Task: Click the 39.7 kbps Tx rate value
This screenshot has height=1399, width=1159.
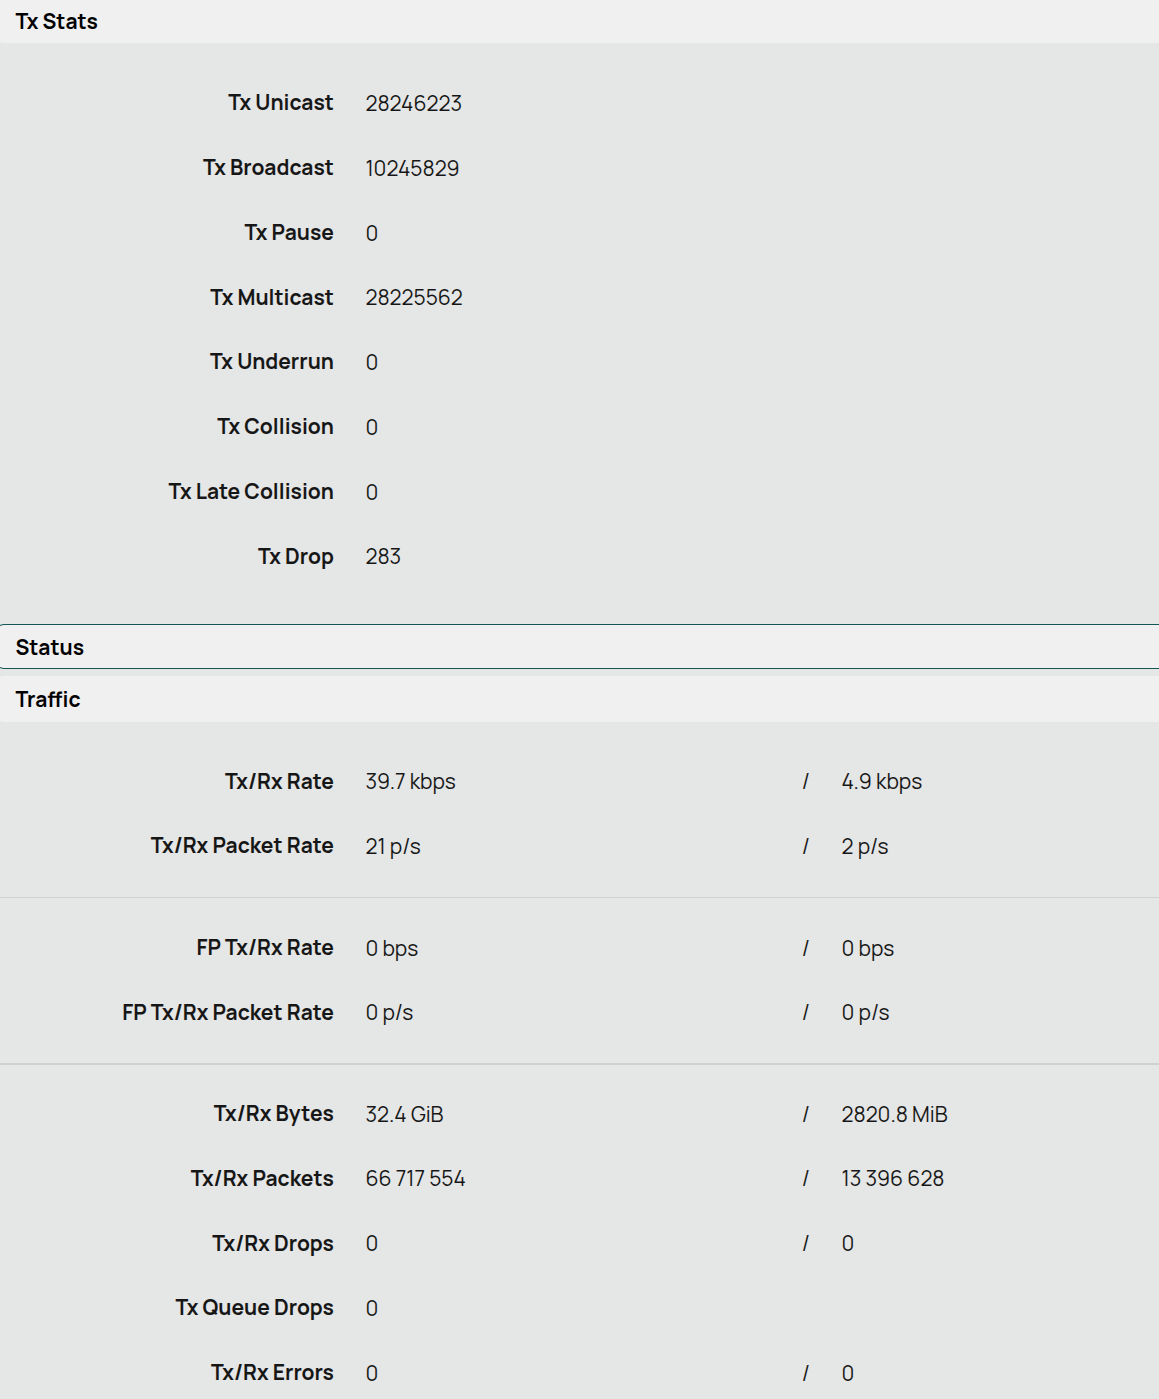Action: click(410, 781)
